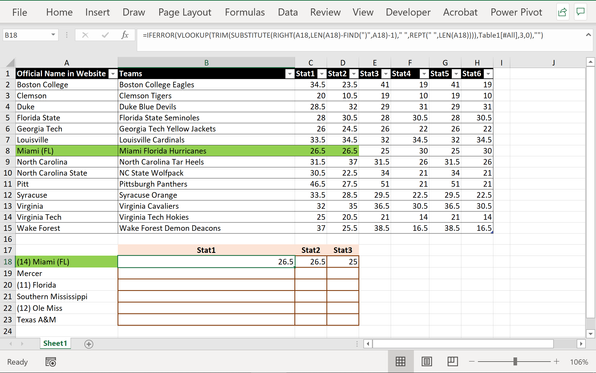596x373 pixels.
Task: Select the Sheet1 worksheet tab
Action: pos(55,343)
